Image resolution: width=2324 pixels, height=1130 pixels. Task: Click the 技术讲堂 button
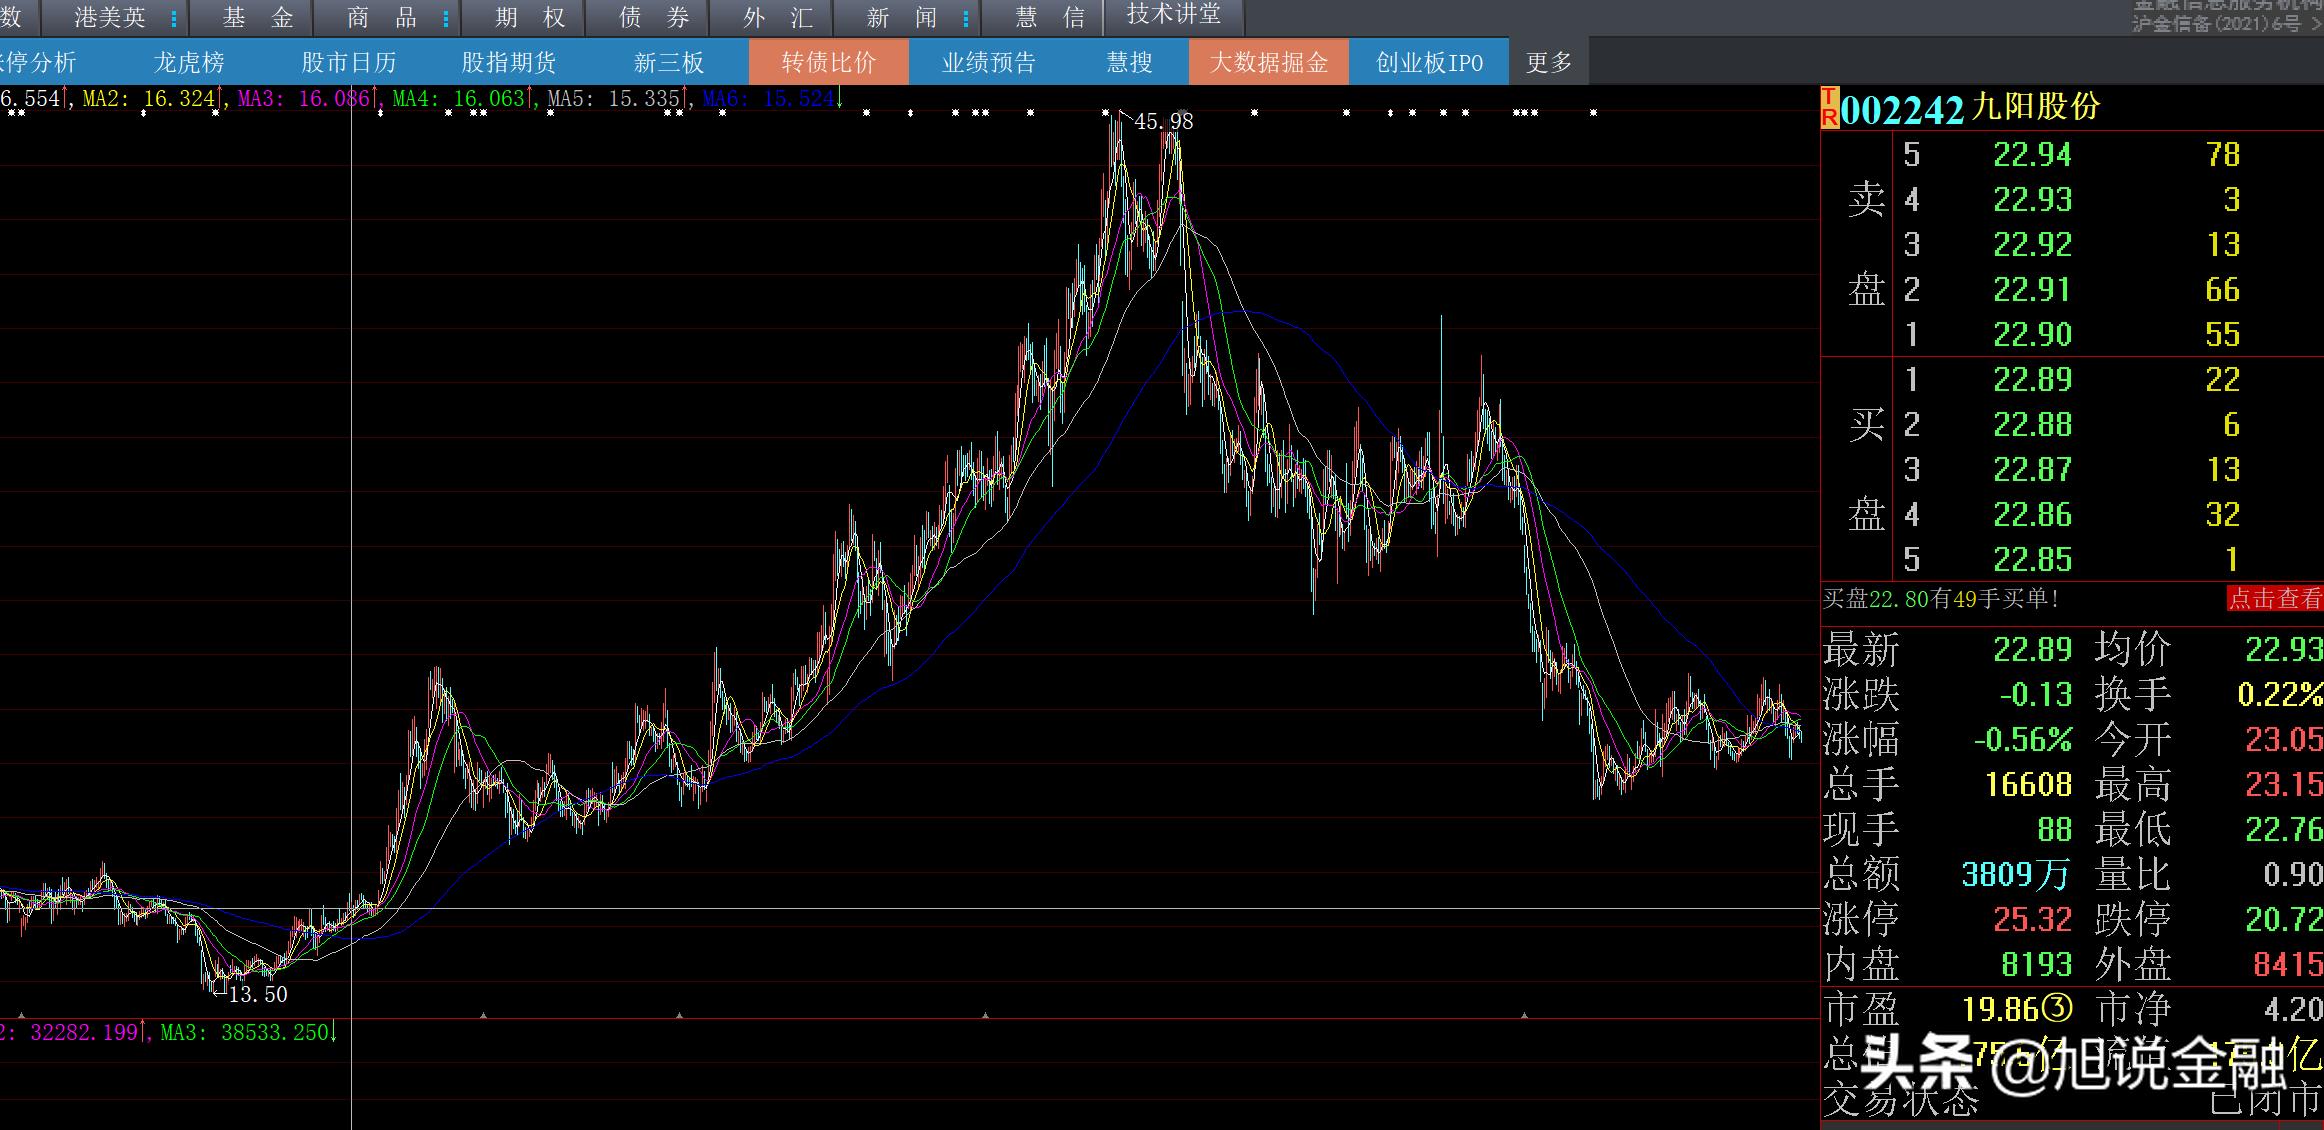tap(1173, 15)
